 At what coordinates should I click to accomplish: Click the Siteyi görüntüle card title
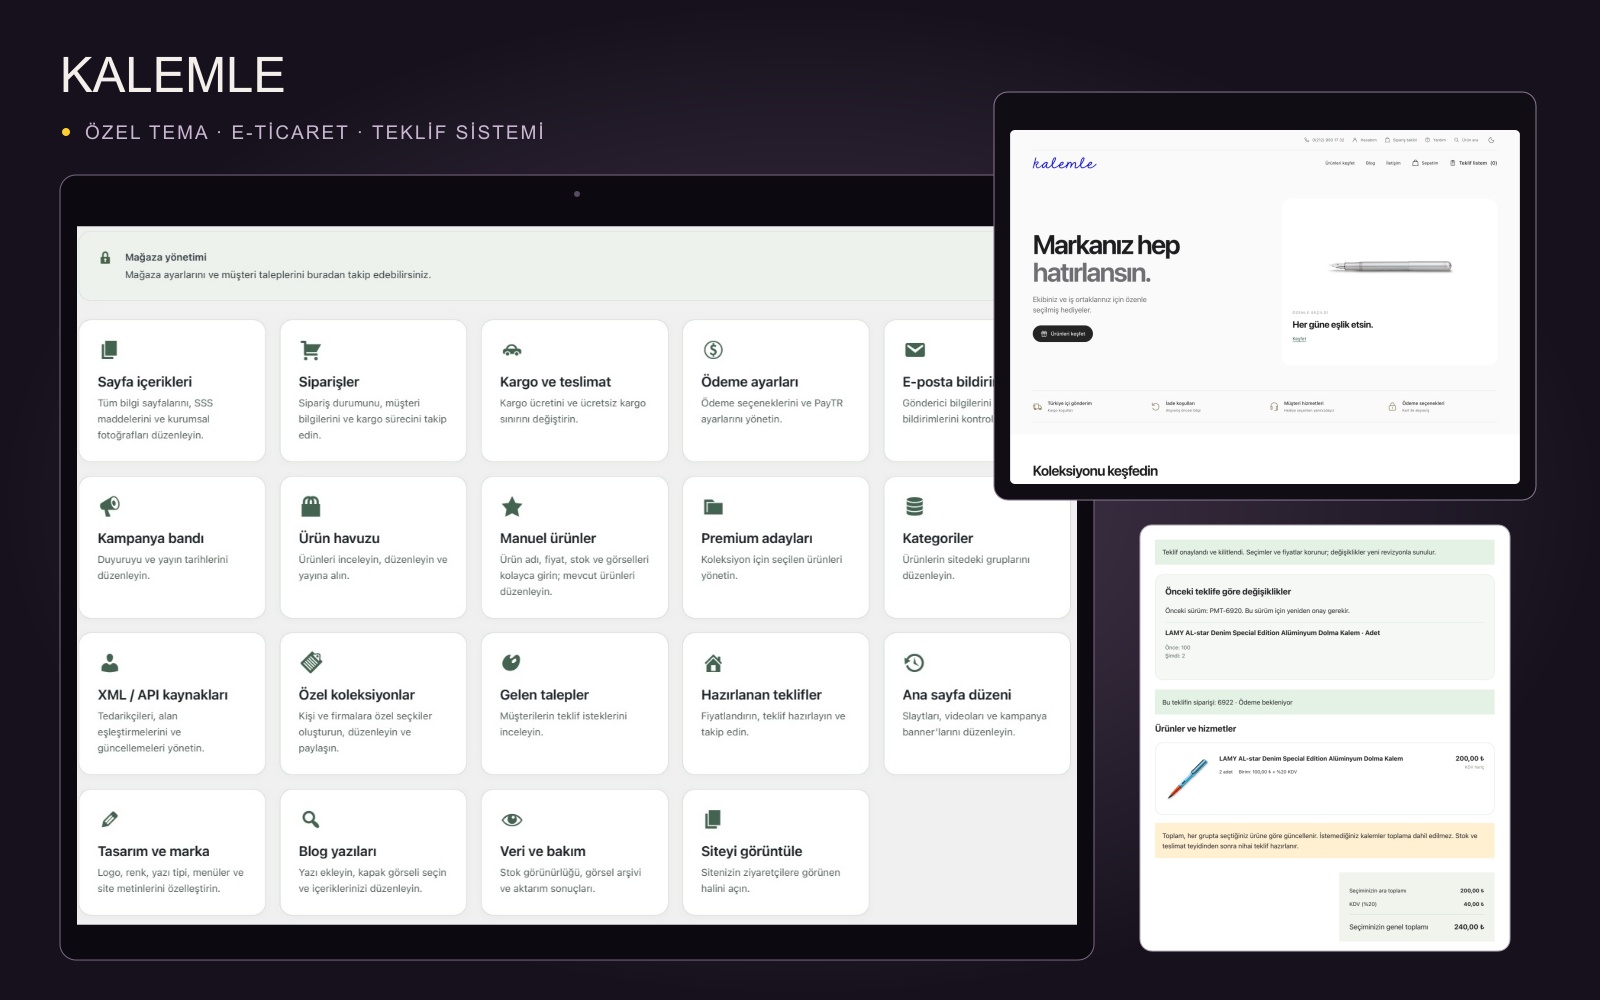coord(751,851)
